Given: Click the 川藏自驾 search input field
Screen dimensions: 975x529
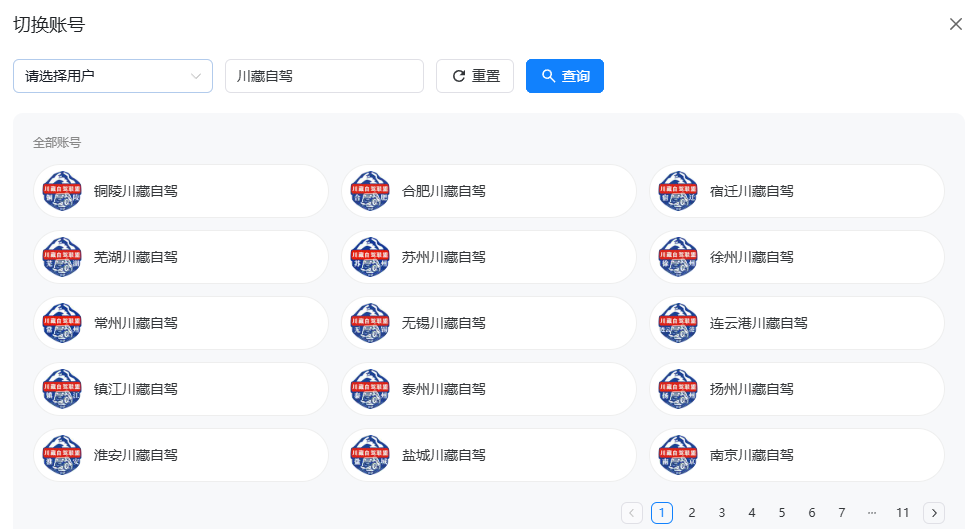Looking at the screenshot, I should point(324,76).
